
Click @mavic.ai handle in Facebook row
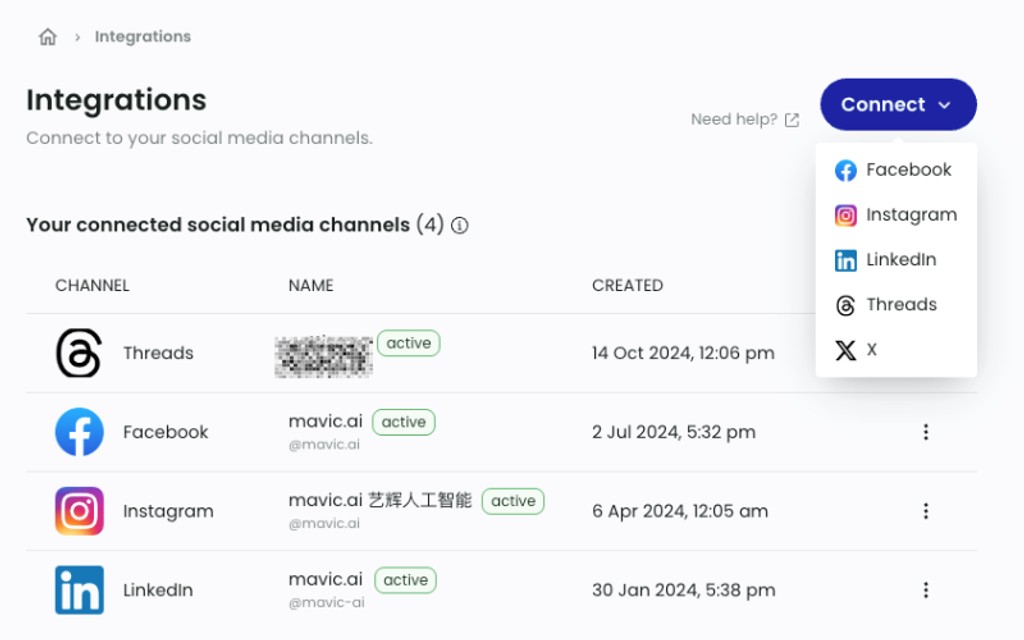point(324,445)
